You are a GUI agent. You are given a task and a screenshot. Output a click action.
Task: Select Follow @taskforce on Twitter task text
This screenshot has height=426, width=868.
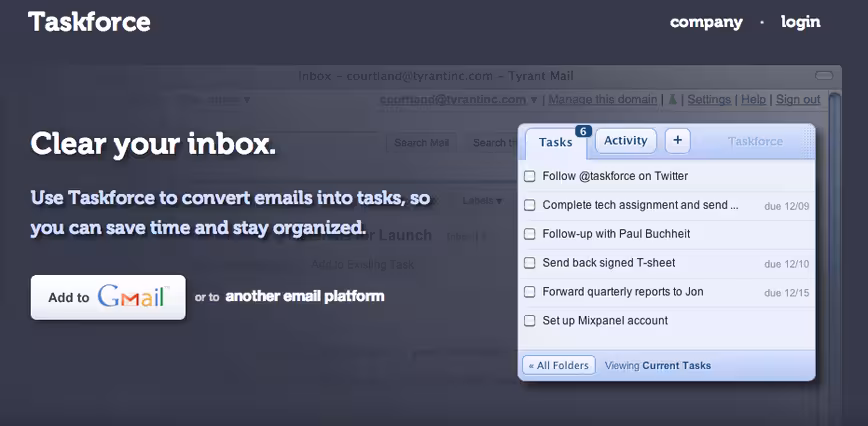click(x=615, y=176)
